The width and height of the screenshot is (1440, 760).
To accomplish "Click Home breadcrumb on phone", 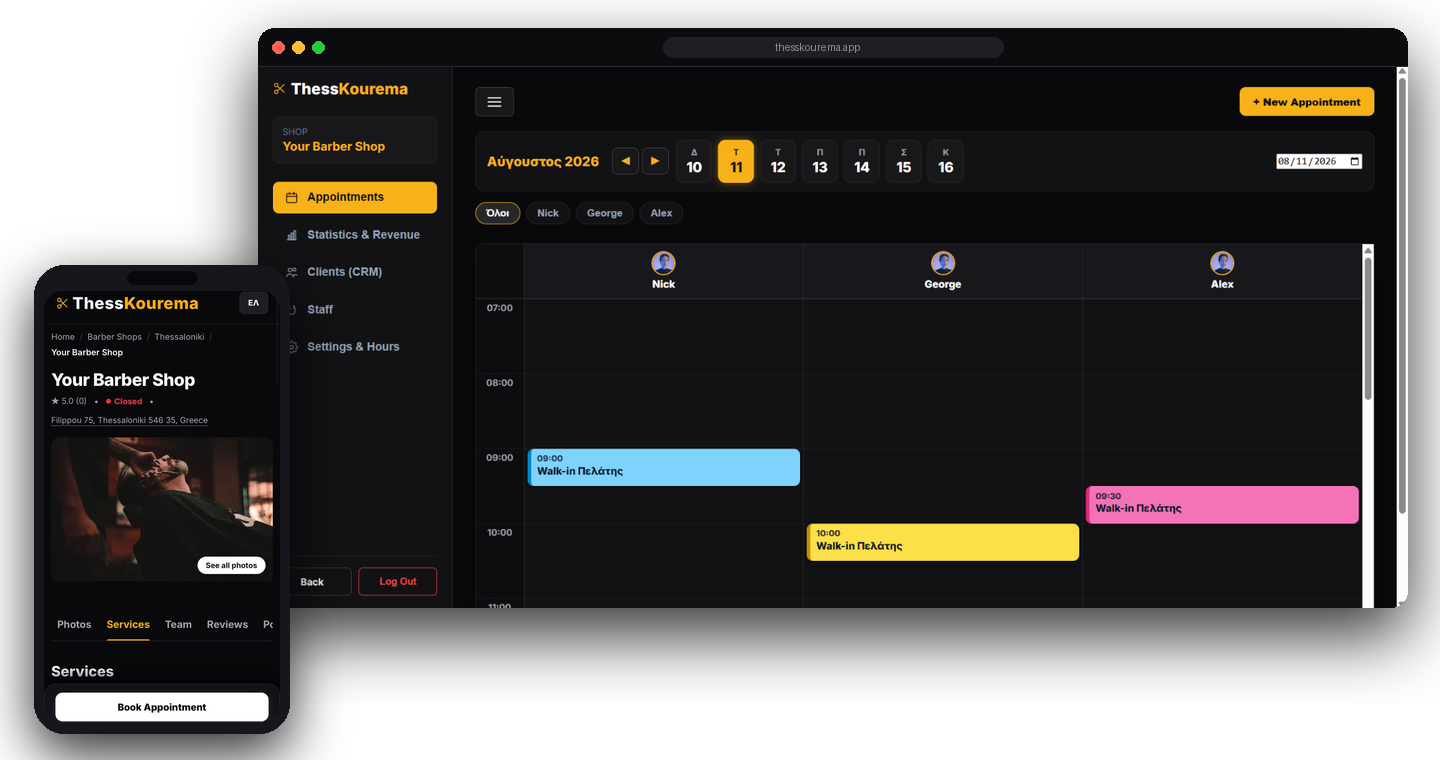I will (63, 337).
